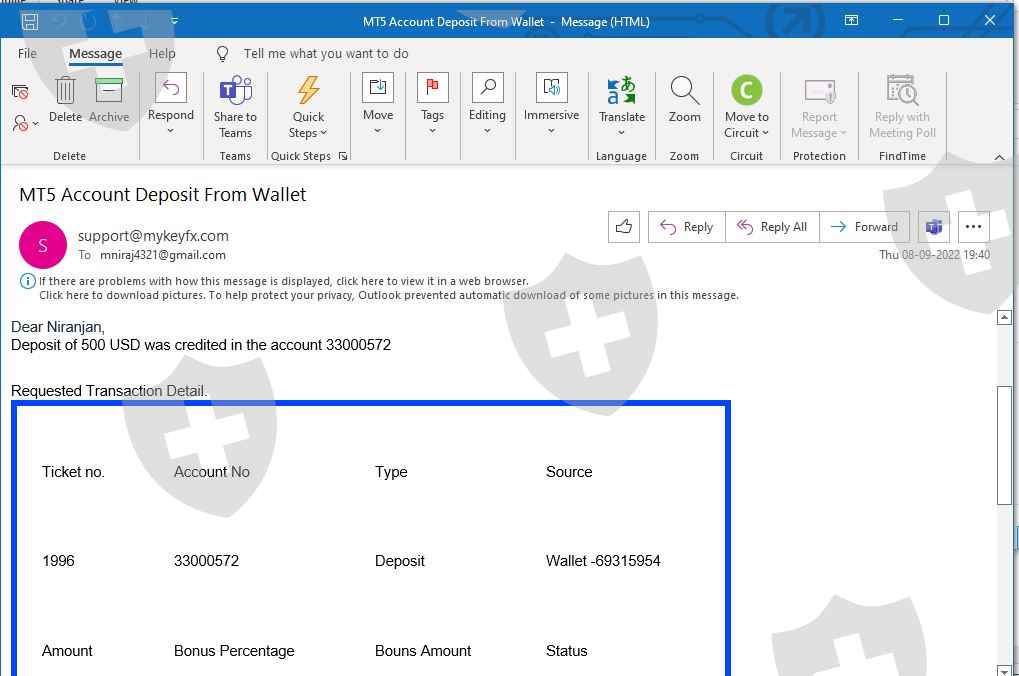
Task: Click the Delete trash can icon
Action: [65, 92]
